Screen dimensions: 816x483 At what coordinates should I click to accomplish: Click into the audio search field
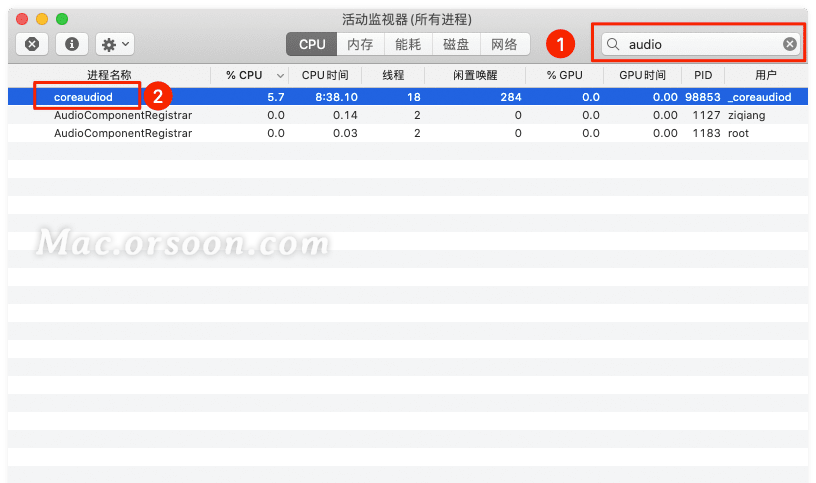click(x=700, y=44)
